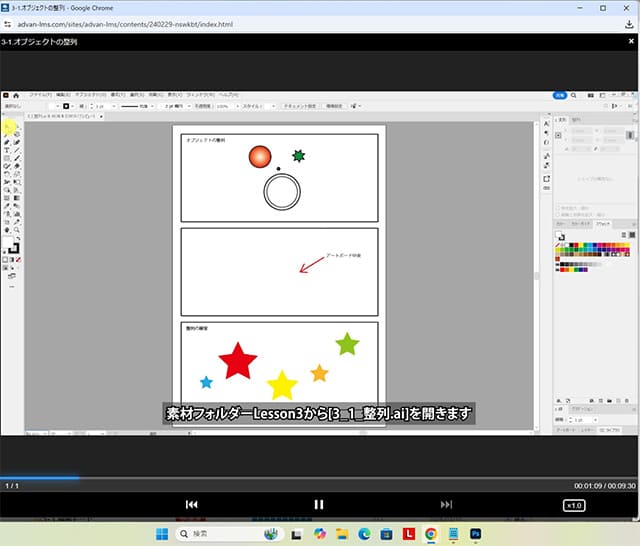Pause the lesson video

(x=319, y=505)
